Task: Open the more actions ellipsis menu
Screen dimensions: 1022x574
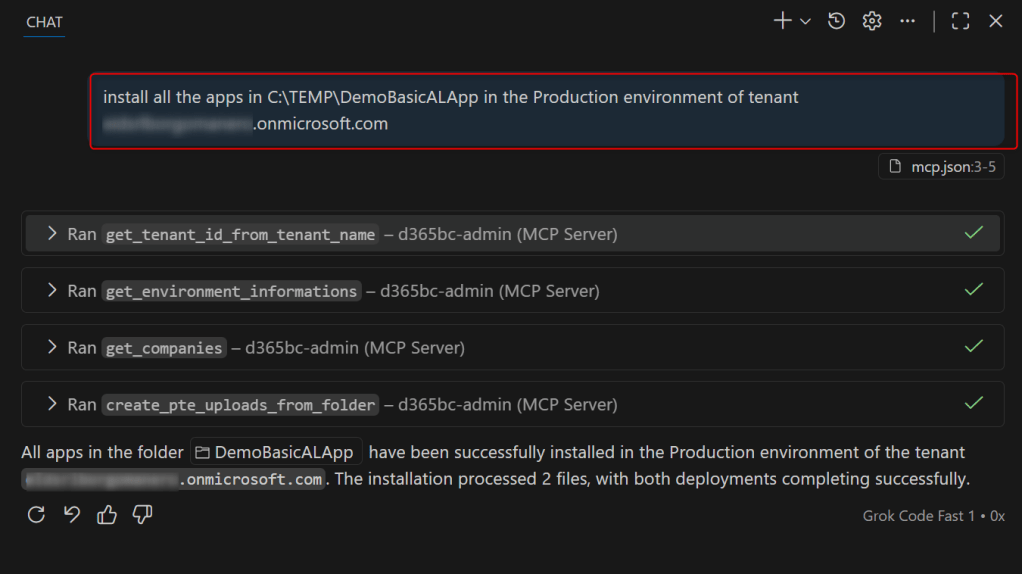Action: [x=907, y=21]
